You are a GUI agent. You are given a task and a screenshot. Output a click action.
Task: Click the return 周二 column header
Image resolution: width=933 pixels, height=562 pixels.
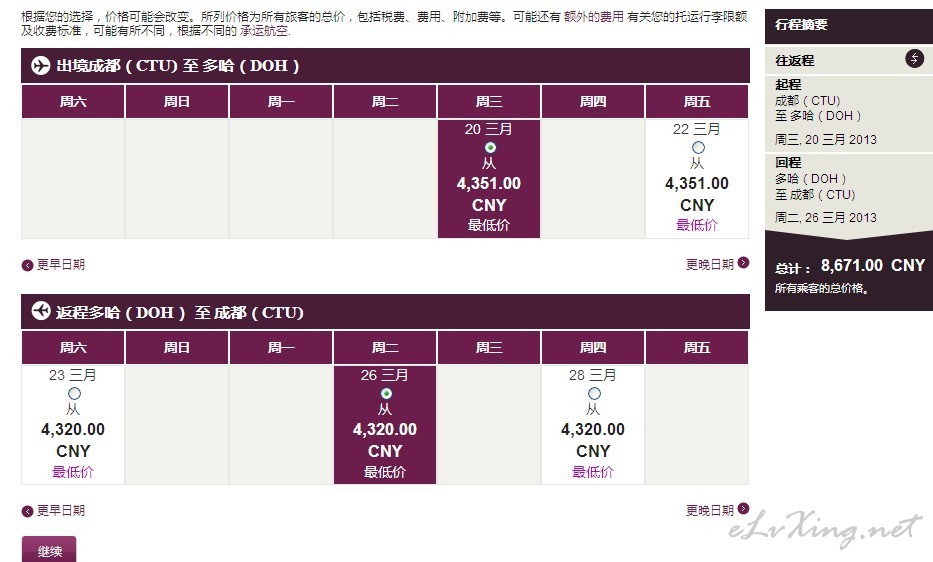click(385, 347)
